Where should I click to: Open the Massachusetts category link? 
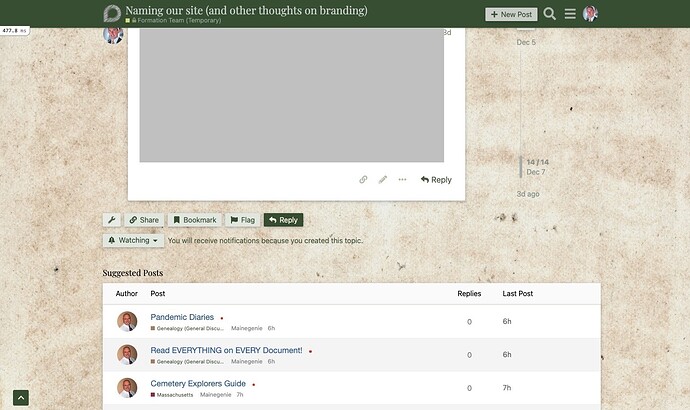pyautogui.click(x=172, y=395)
